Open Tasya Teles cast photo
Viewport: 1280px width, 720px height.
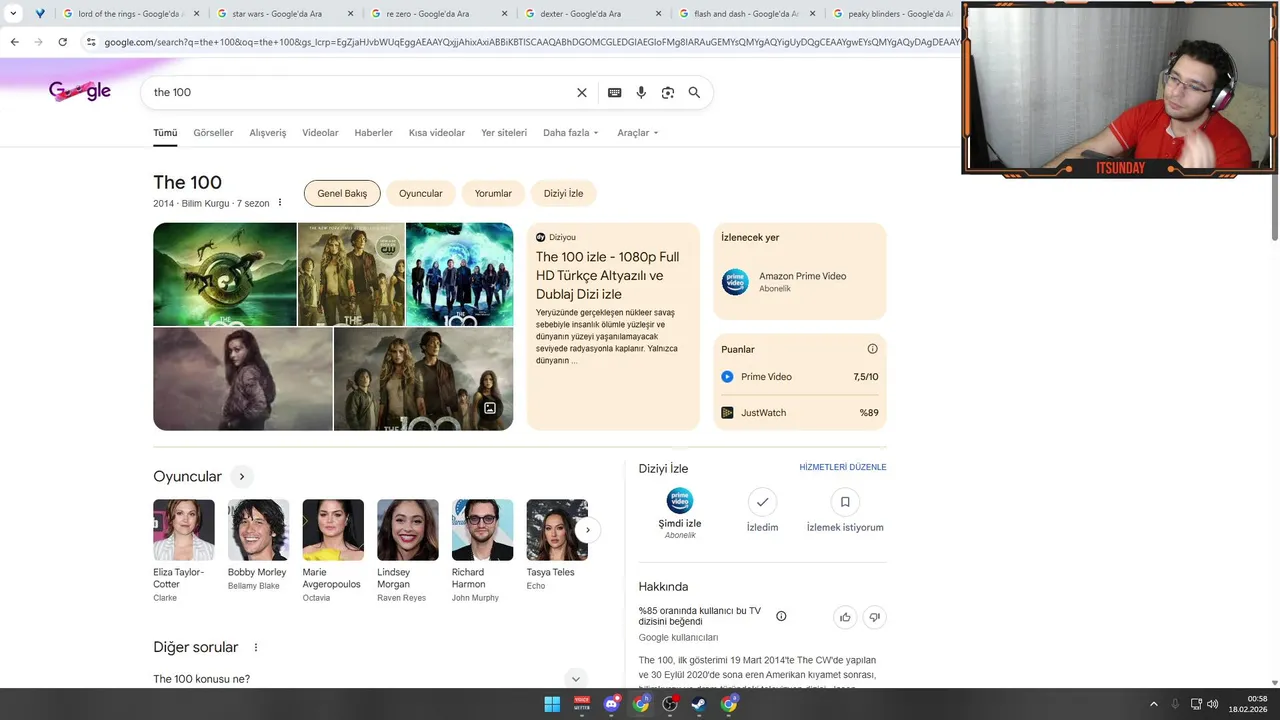[x=557, y=530]
